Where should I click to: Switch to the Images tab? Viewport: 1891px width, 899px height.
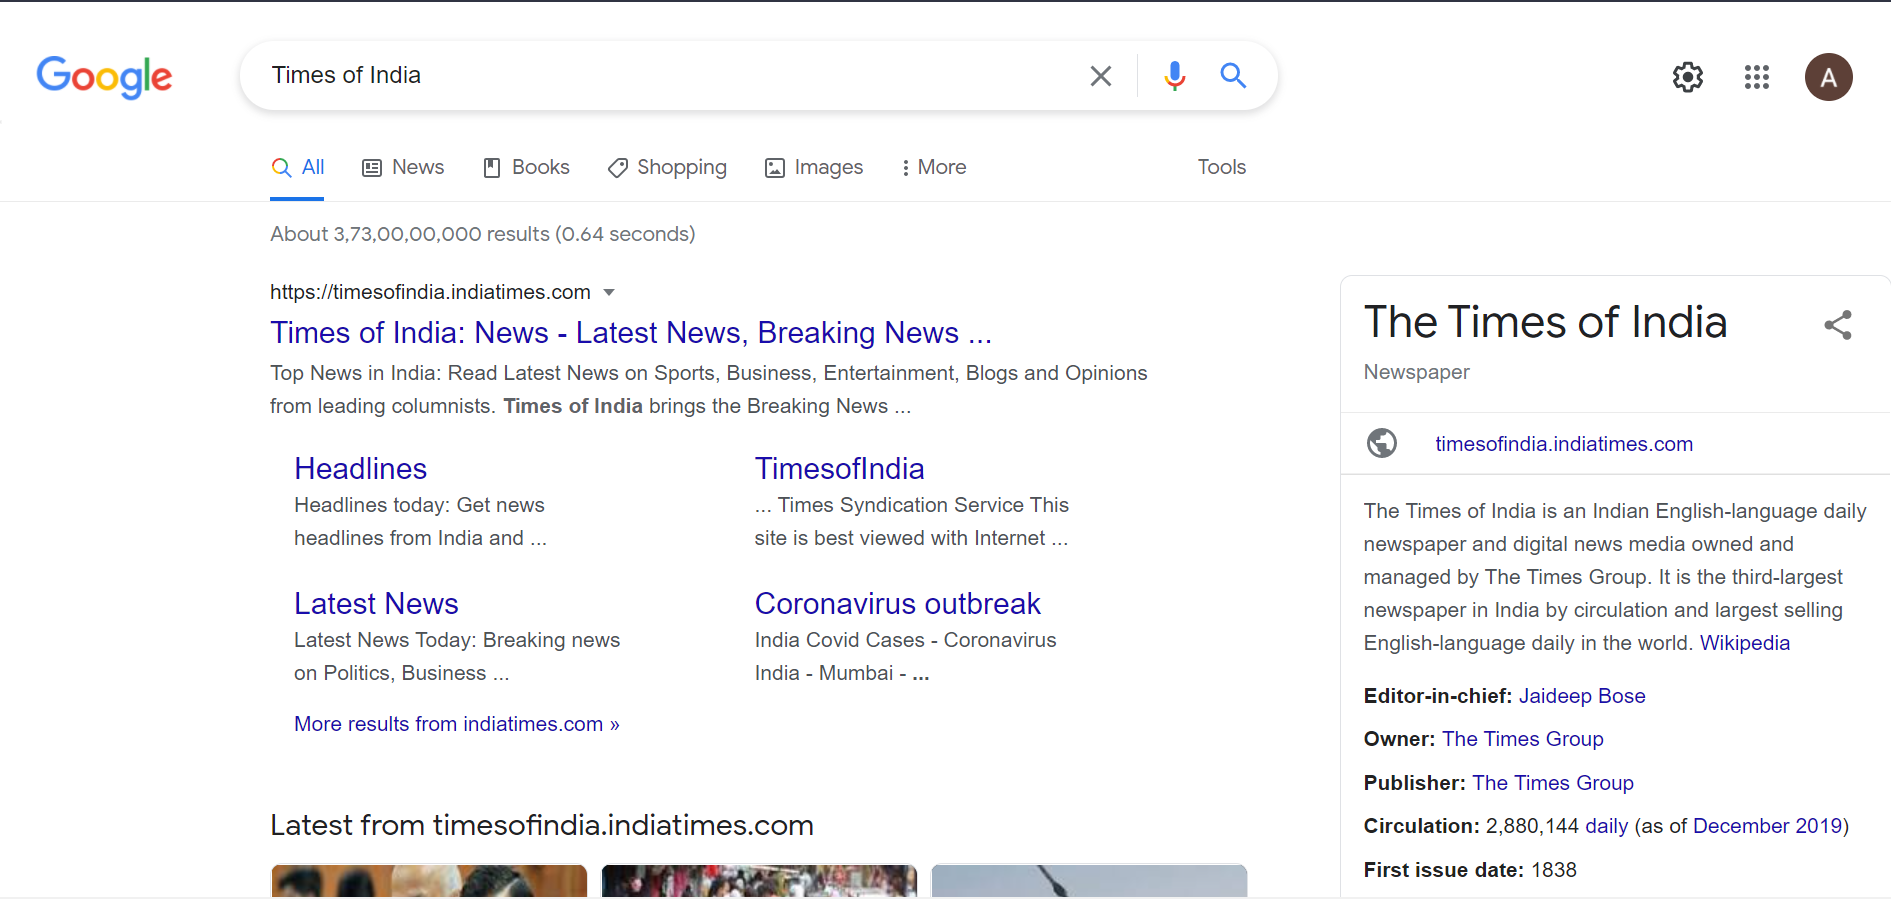coord(814,168)
